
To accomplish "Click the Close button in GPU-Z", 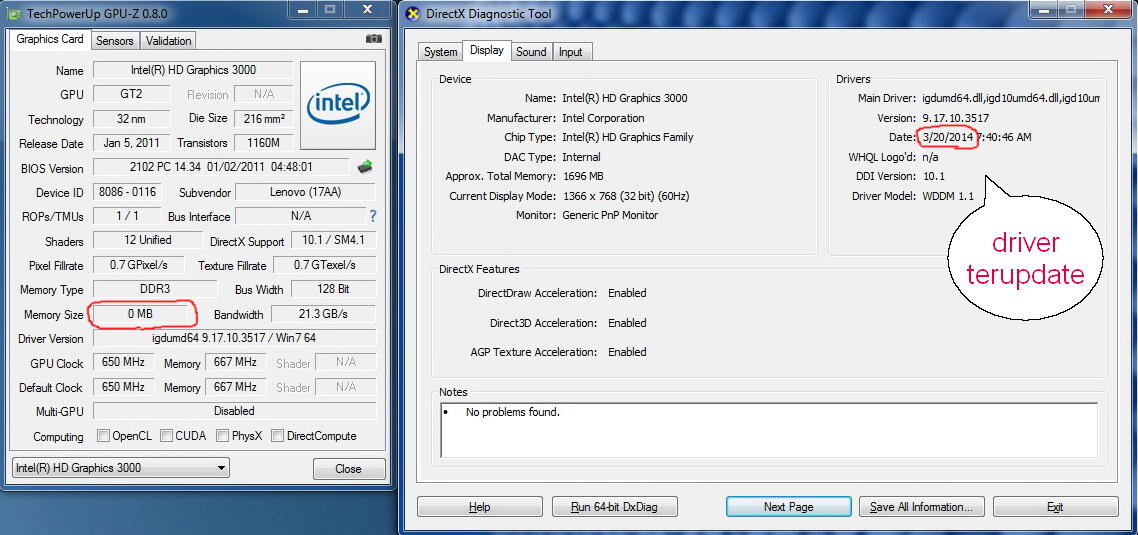I will pos(348,469).
